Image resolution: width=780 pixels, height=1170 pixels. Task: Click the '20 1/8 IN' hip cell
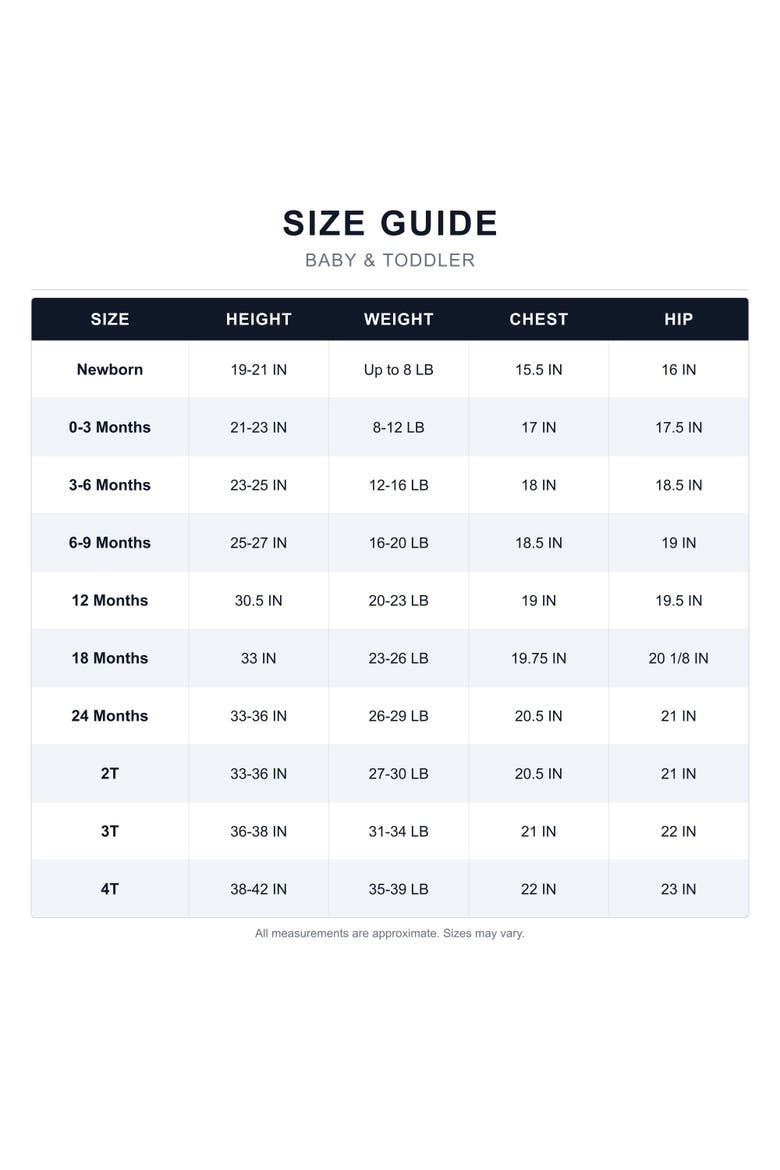[x=678, y=658]
